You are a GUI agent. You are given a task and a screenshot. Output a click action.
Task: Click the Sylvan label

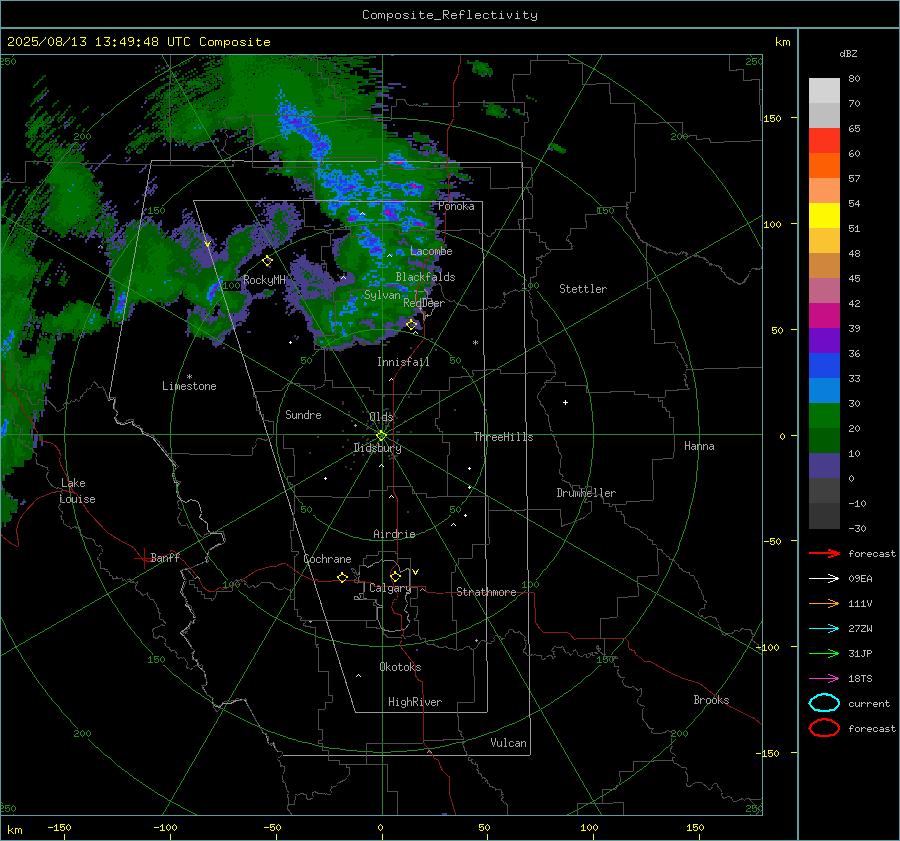pos(382,295)
